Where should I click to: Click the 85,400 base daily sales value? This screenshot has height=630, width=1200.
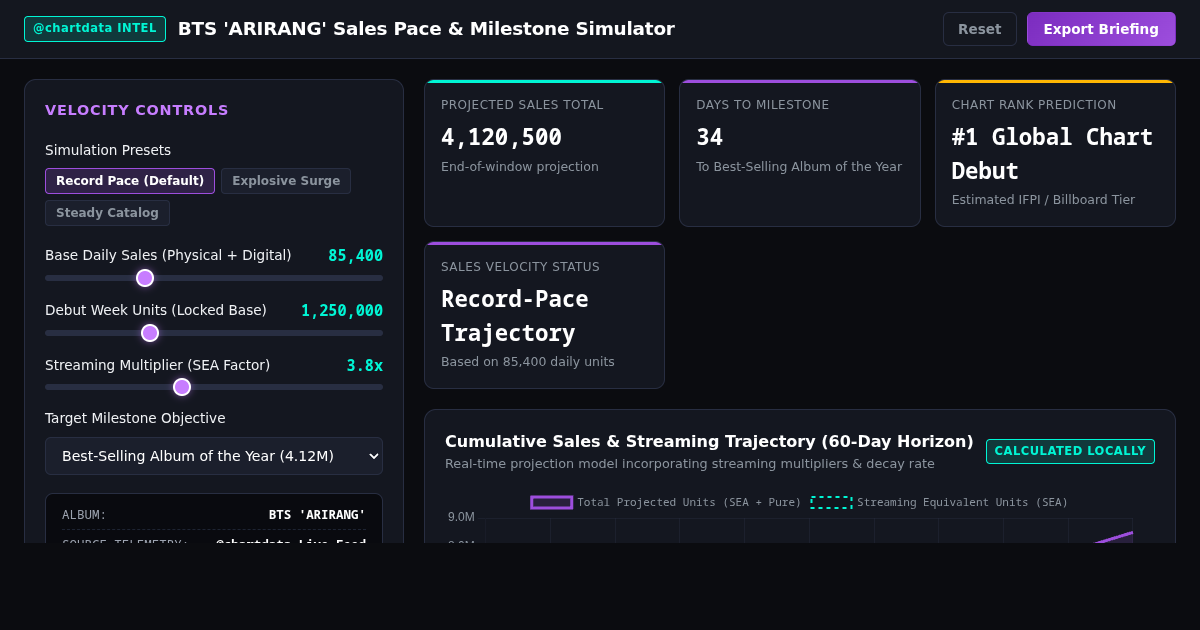[355, 256]
